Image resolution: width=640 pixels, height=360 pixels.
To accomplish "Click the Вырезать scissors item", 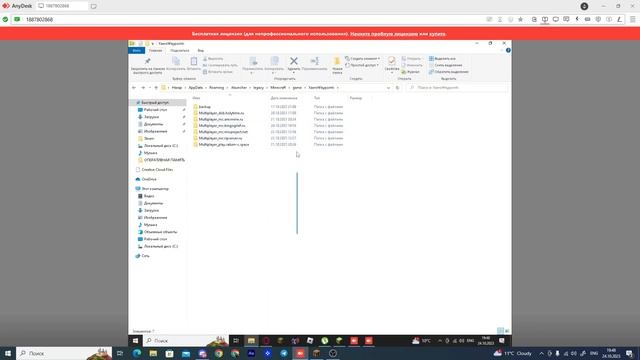I will point(213,59).
